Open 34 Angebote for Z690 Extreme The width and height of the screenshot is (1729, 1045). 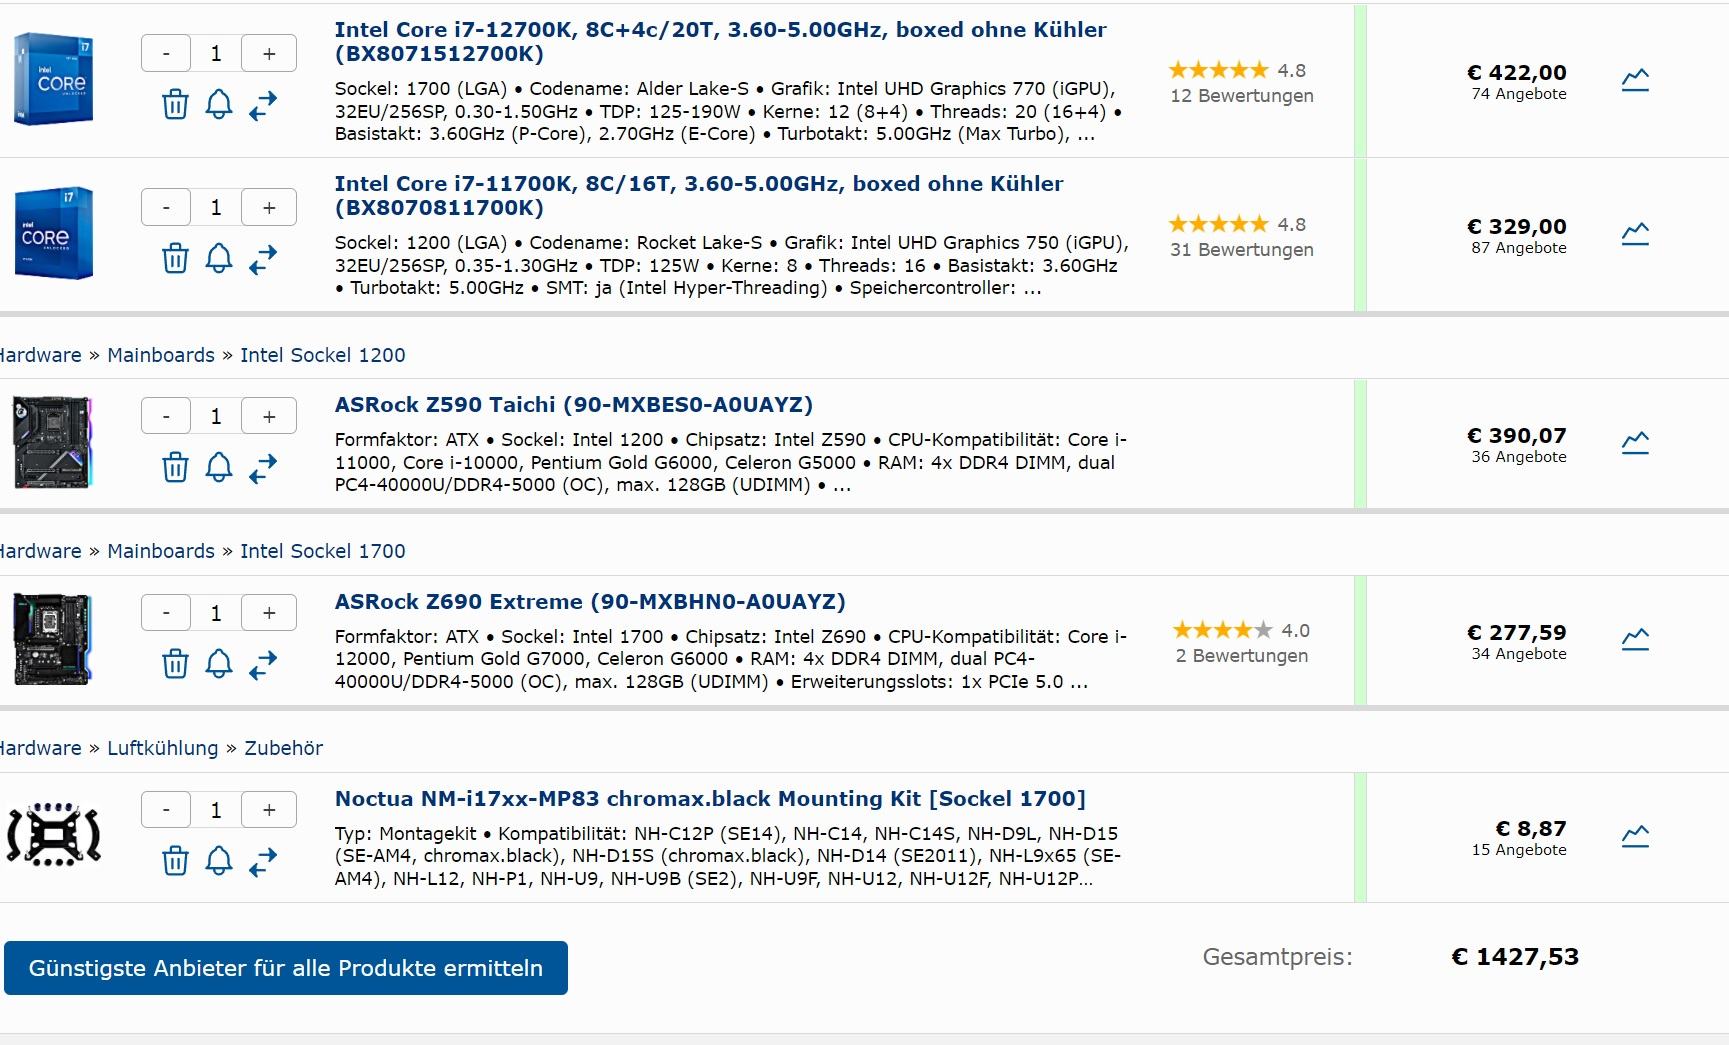pos(1519,654)
